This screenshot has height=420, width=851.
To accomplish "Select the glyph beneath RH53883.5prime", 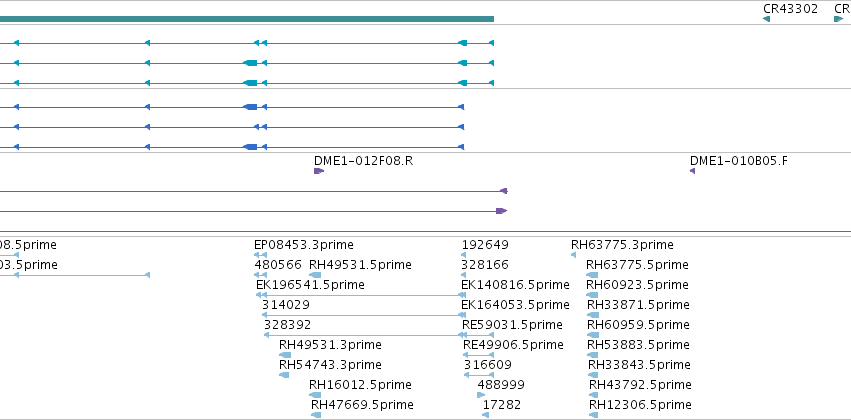I will pyautogui.click(x=593, y=355).
